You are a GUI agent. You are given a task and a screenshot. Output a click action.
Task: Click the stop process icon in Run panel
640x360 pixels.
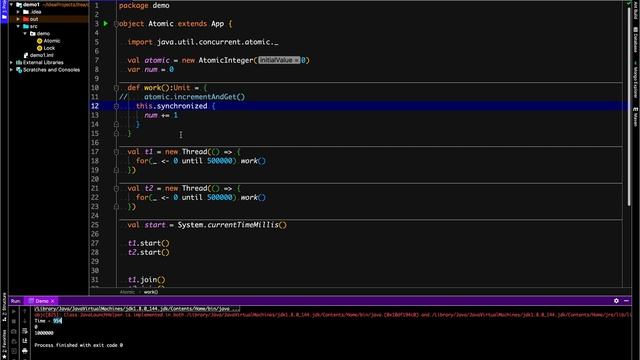tap(14, 322)
